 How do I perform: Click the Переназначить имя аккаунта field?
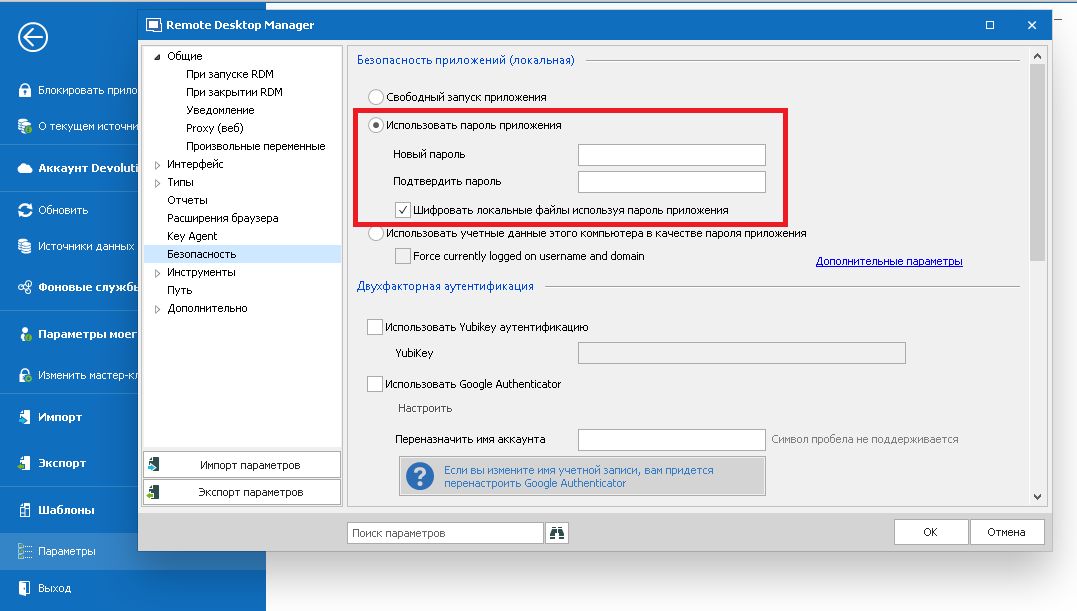(672, 439)
